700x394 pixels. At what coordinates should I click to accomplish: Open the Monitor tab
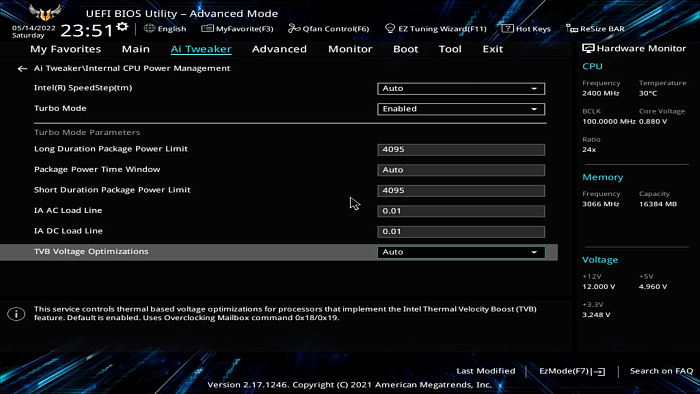coord(350,49)
